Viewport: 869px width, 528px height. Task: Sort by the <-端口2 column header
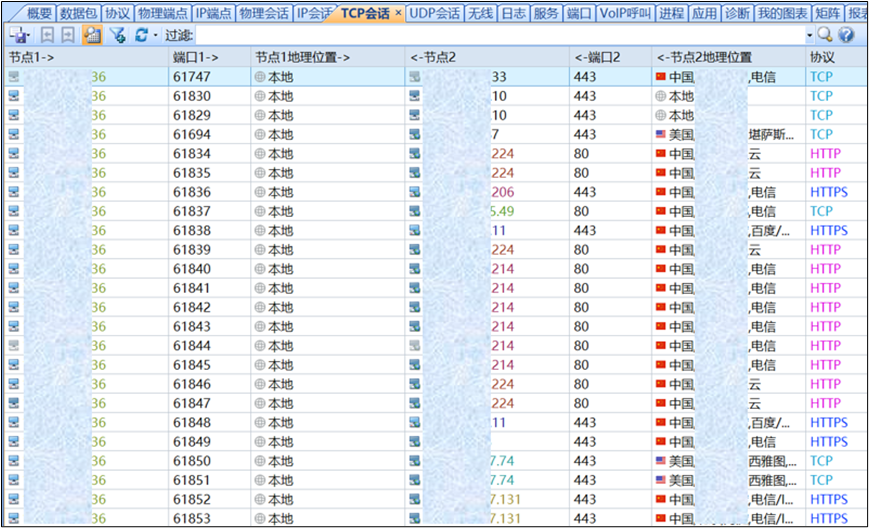[610, 57]
